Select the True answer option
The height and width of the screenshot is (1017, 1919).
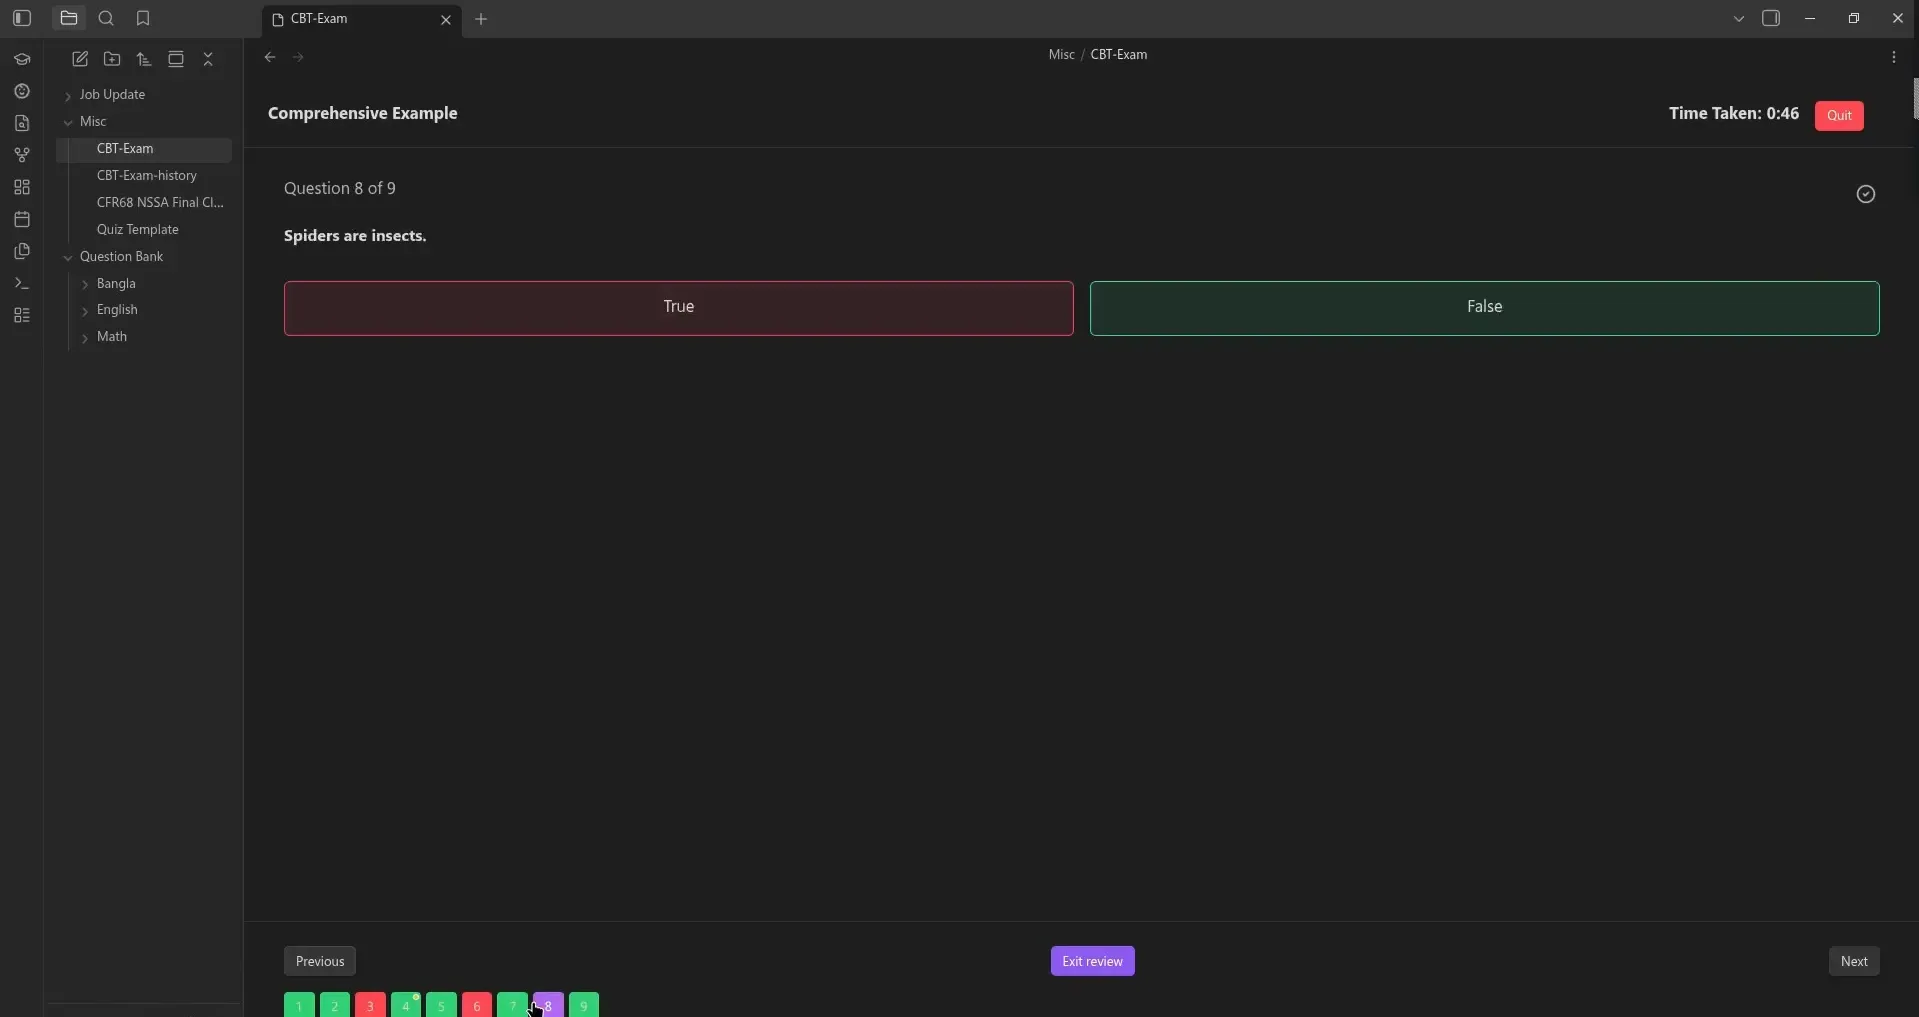point(679,308)
